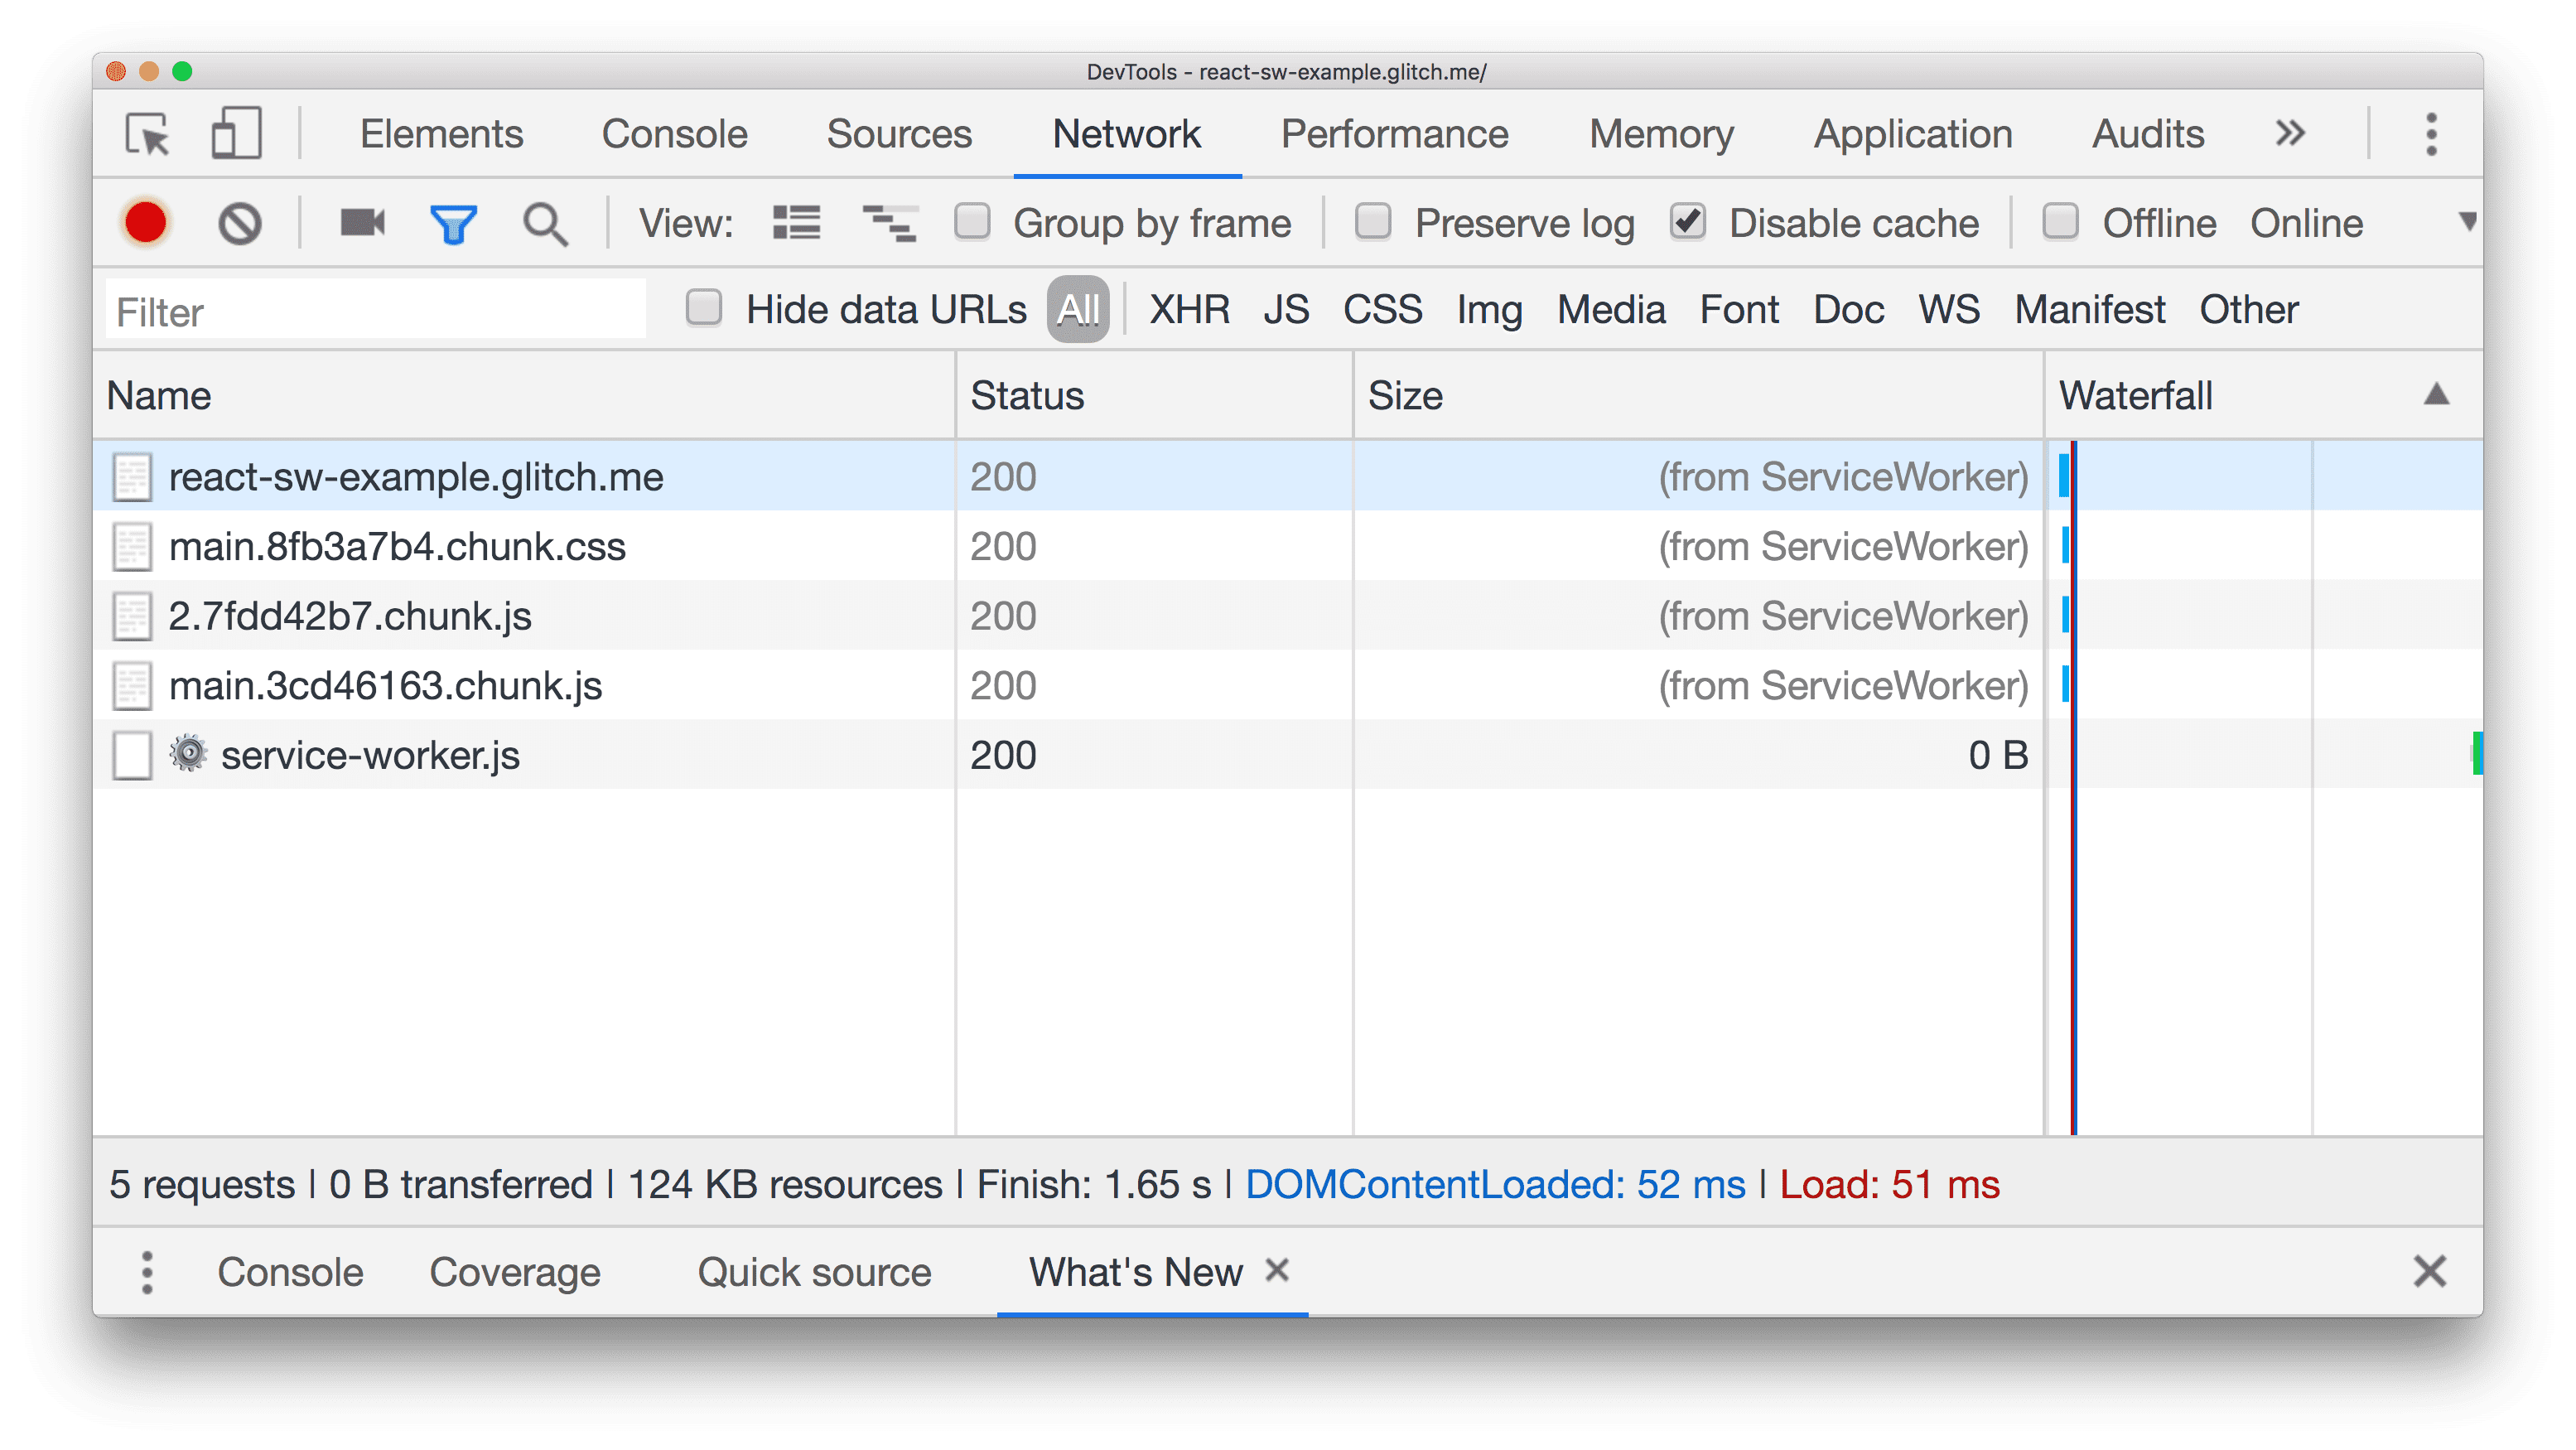This screenshot has width=2576, height=1450.
Task: Click the filter funnel icon
Action: [x=453, y=223]
